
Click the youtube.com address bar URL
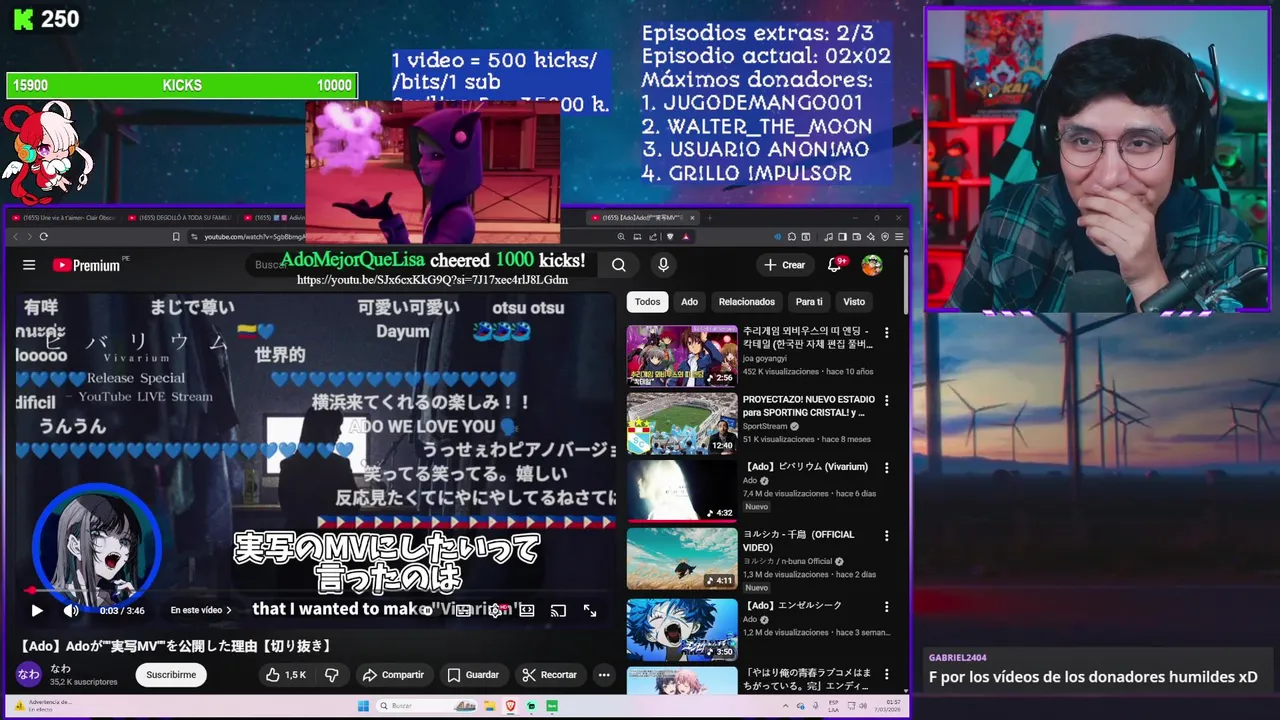click(x=253, y=237)
